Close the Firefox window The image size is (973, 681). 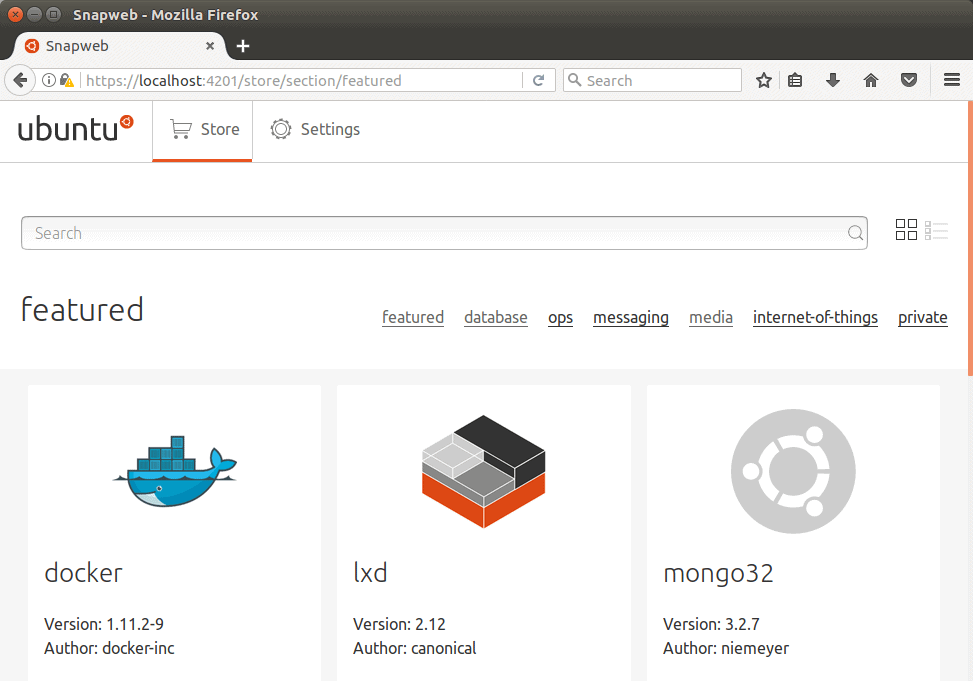point(16,14)
